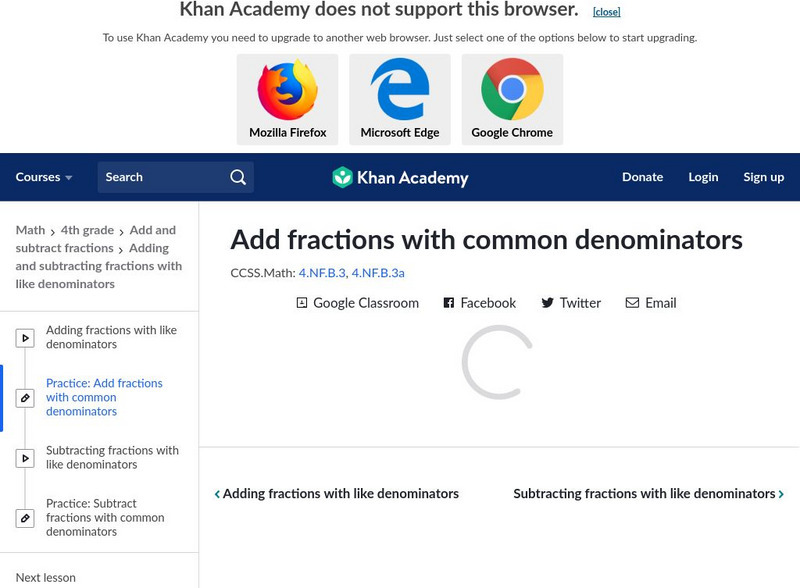Open 'Subtracting fractions with like denominators' sidebar video
This screenshot has height=588, width=800.
coord(112,457)
